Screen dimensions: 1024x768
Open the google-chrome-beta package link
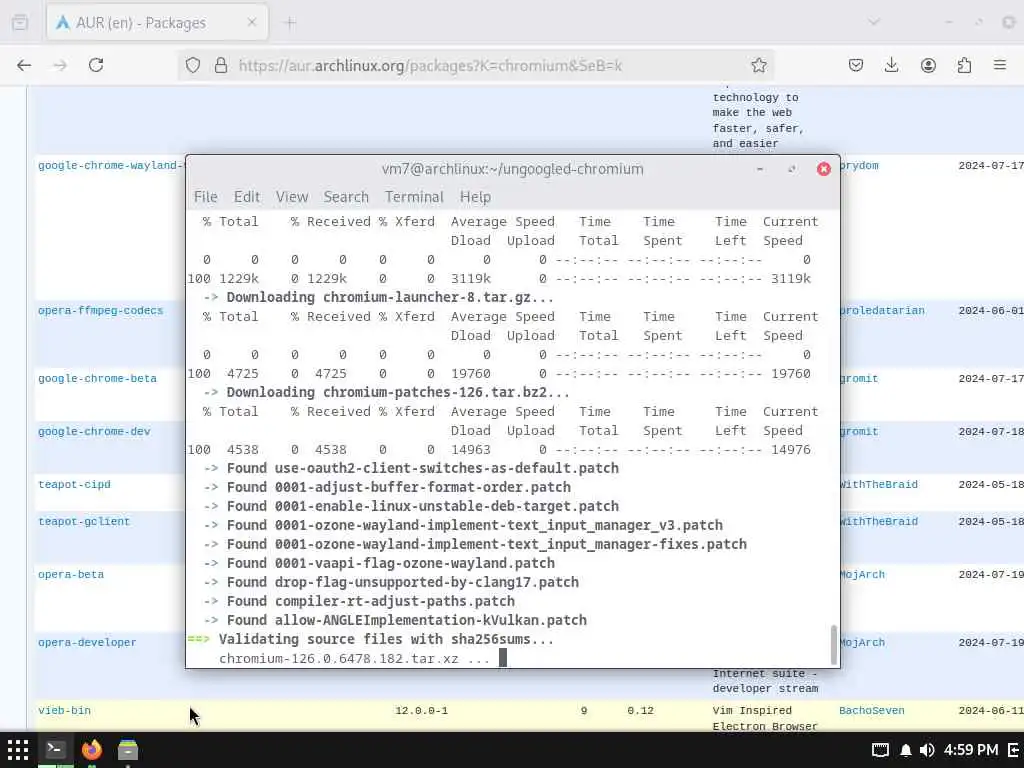coord(97,379)
